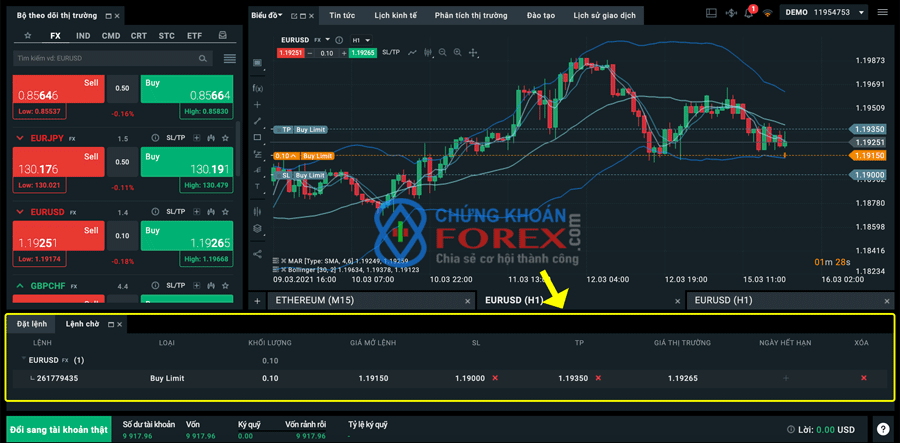Open the indicators f(x) tool
Image resolution: width=900 pixels, height=443 pixels.
[x=257, y=88]
